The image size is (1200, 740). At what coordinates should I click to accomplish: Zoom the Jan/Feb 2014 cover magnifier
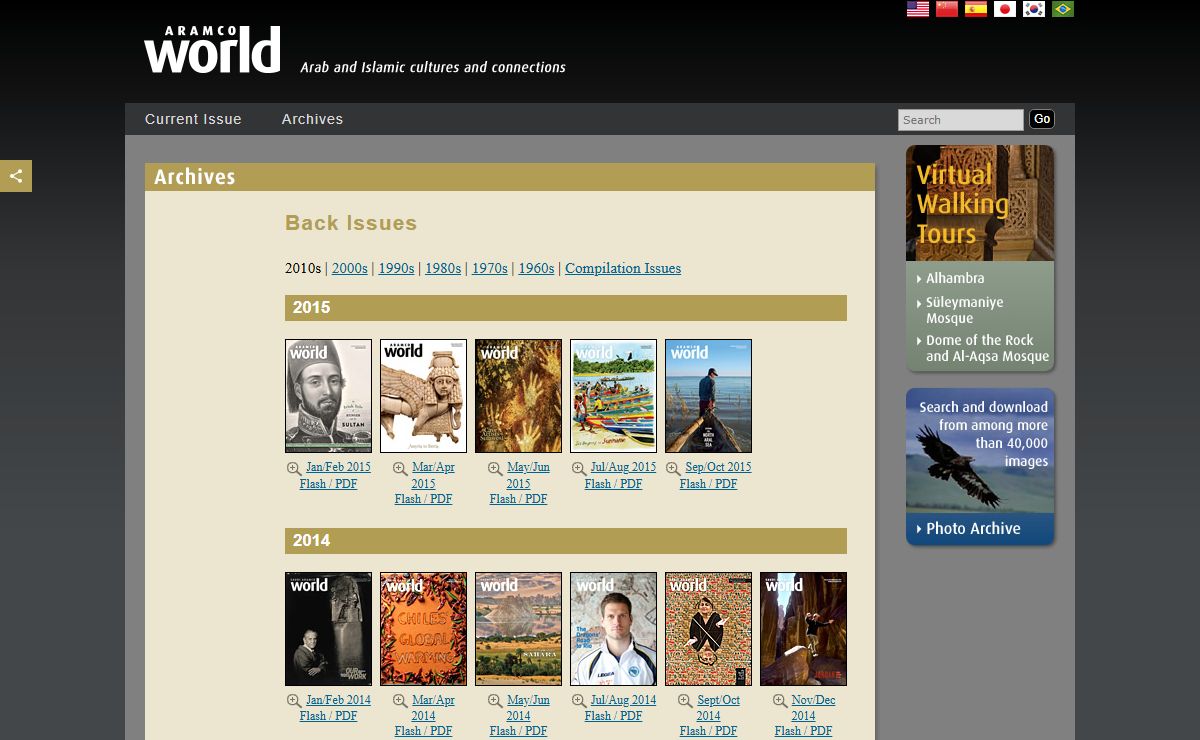tap(293, 701)
